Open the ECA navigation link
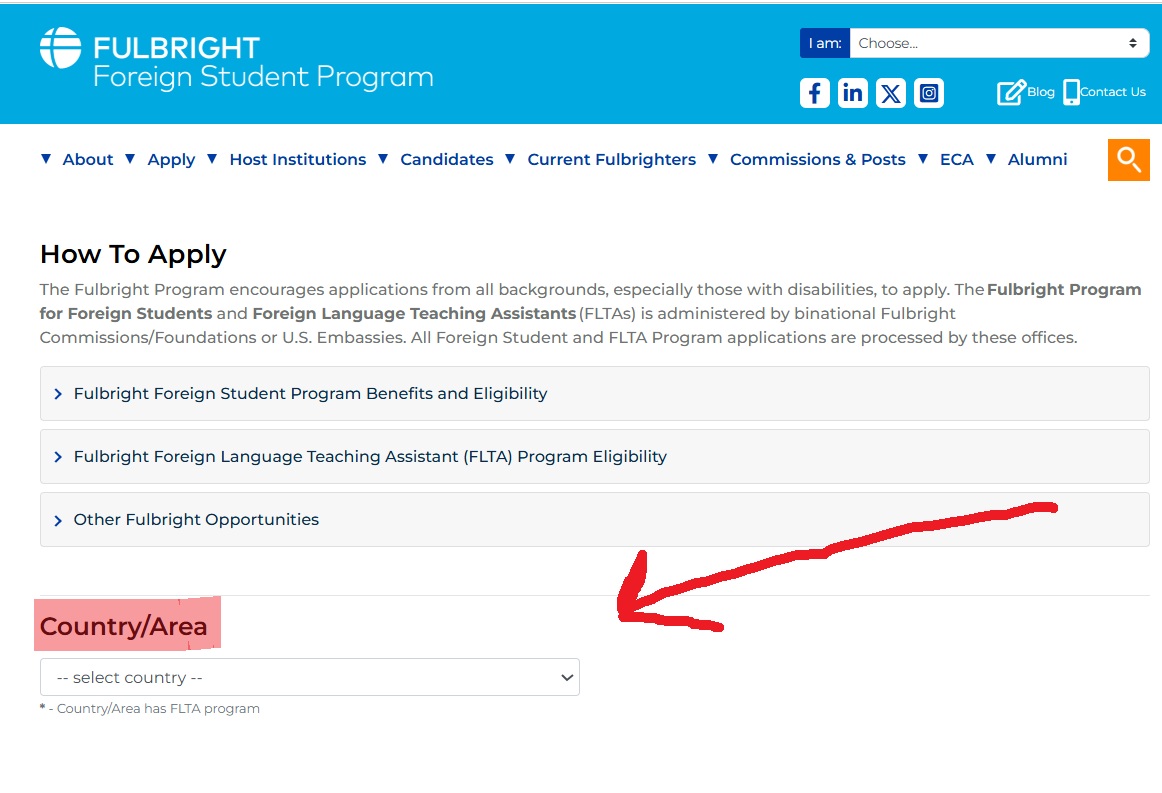Viewport: 1162px width, 793px height. click(957, 159)
